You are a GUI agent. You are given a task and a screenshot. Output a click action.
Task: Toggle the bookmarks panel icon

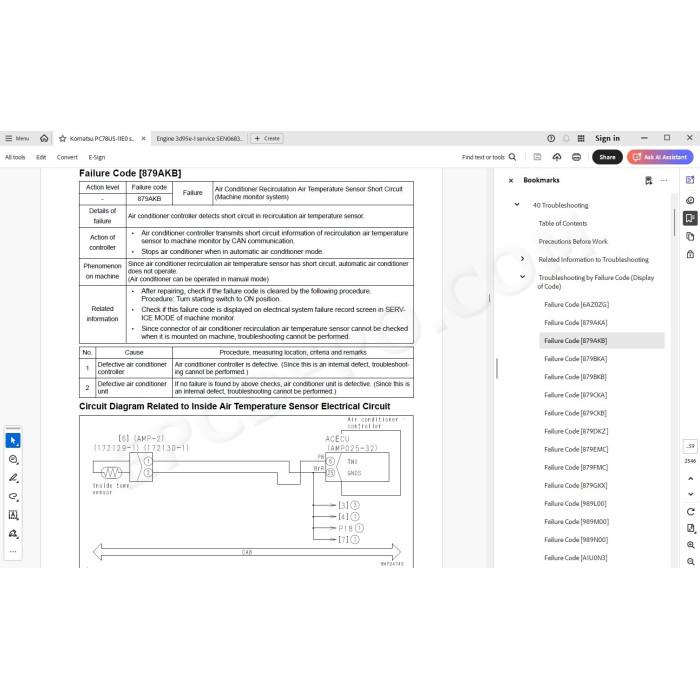click(690, 218)
